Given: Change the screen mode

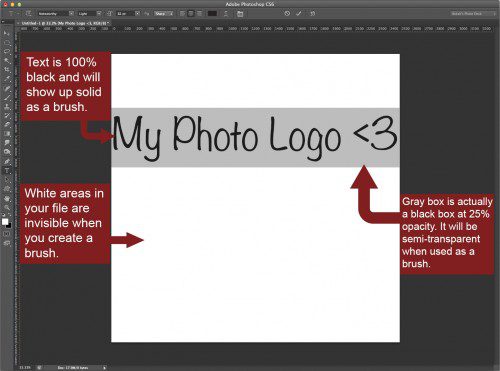Looking at the screenshot, I should pyautogui.click(x=6, y=243).
